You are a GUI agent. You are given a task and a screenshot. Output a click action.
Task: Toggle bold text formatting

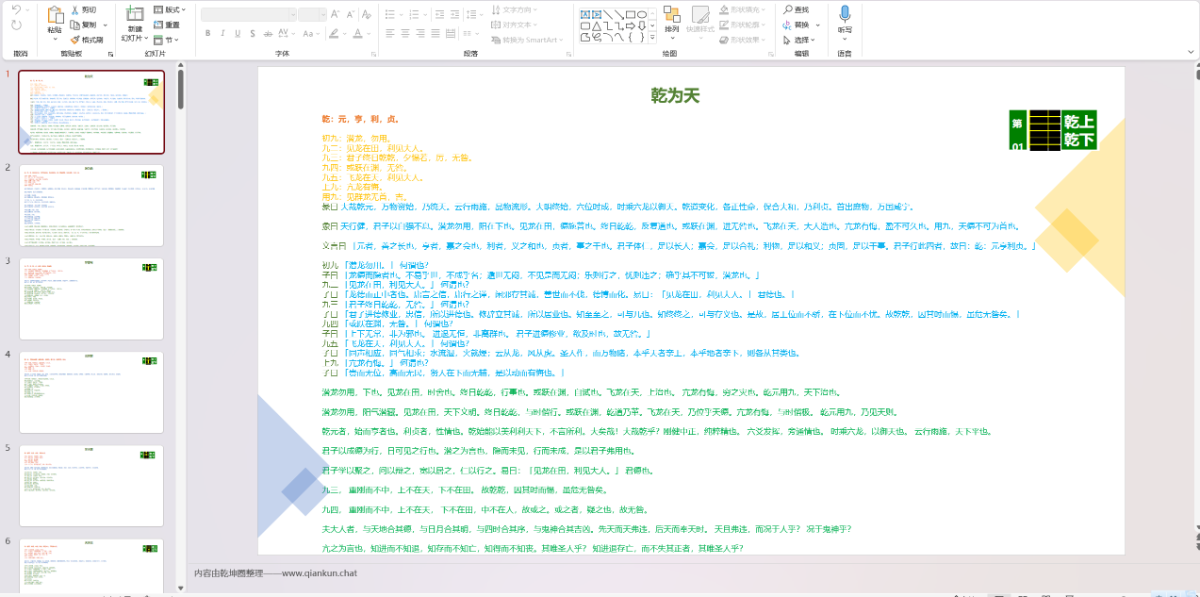(x=208, y=33)
